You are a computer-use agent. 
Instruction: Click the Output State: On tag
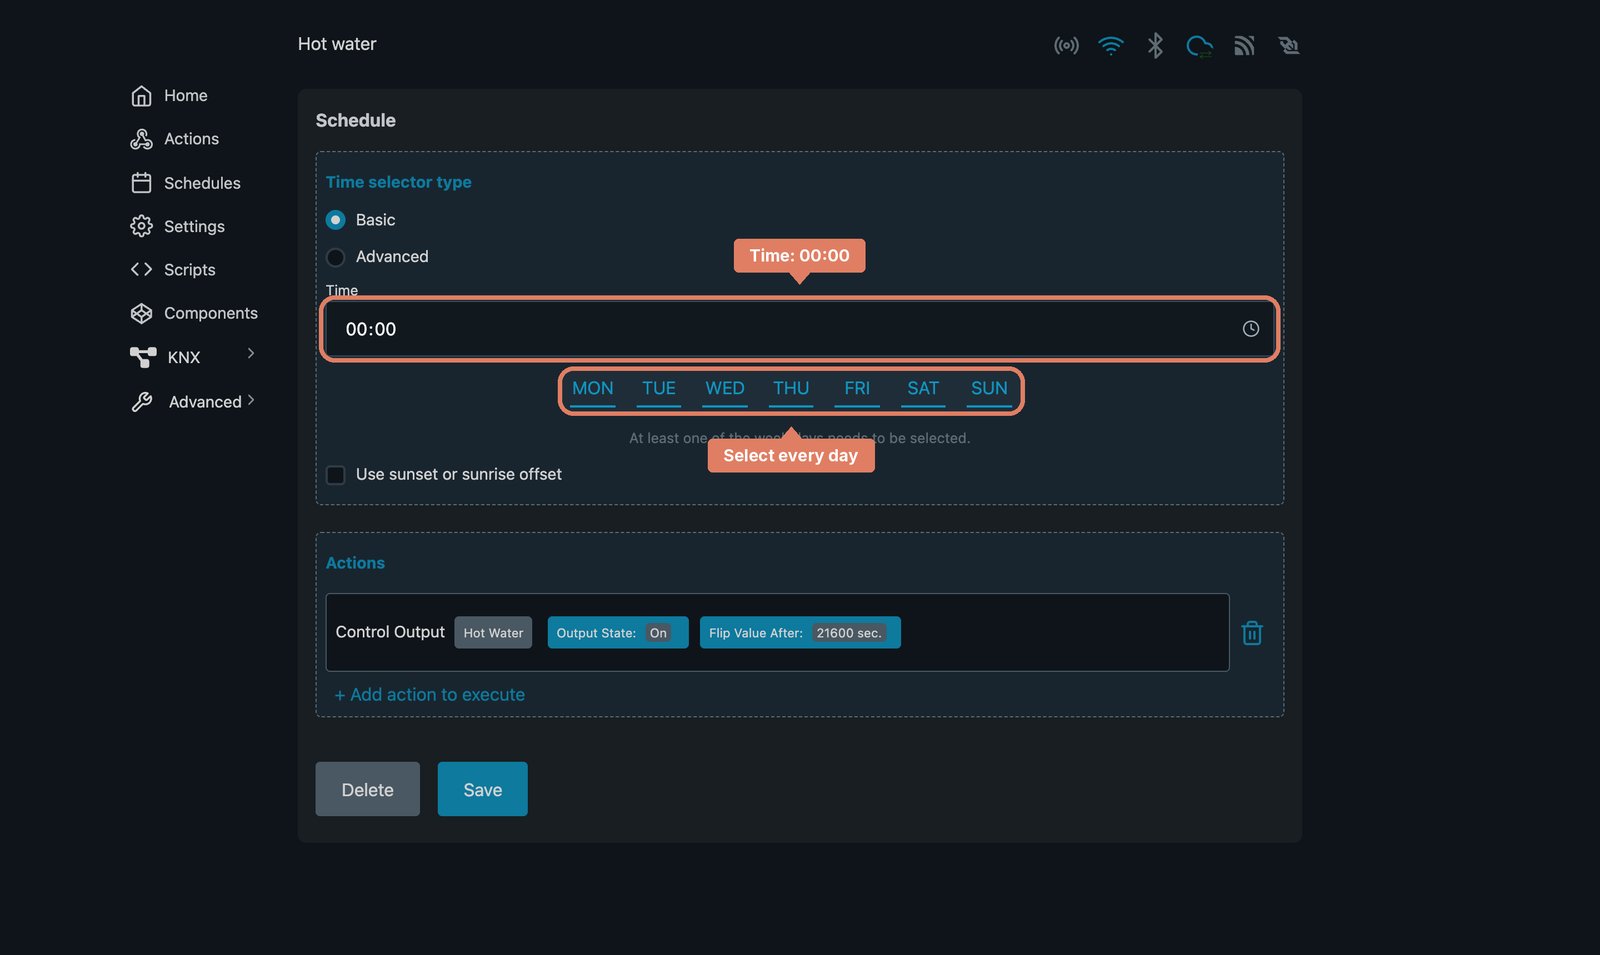pyautogui.click(x=618, y=633)
